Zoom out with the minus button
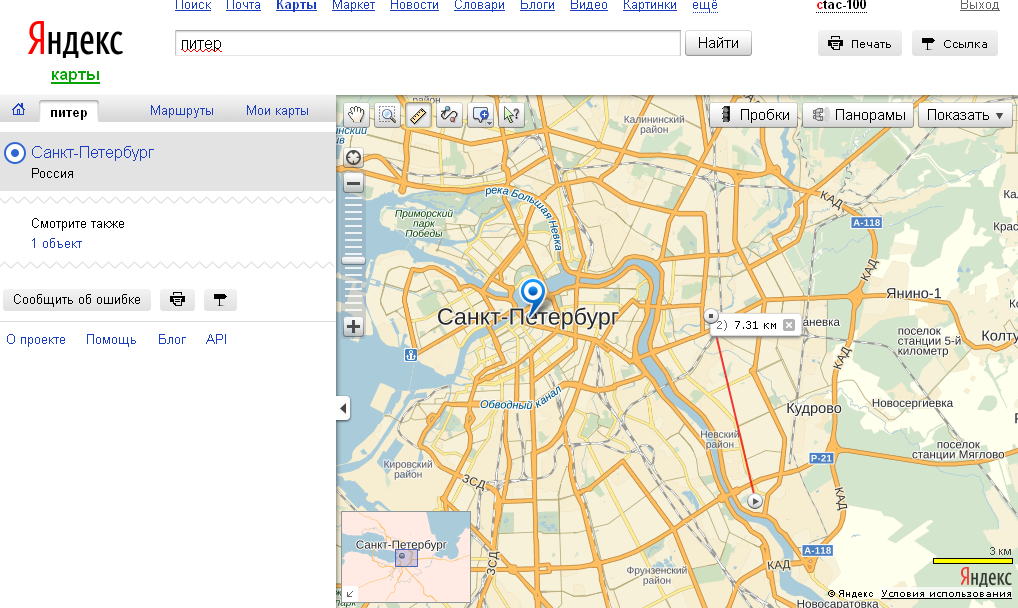The image size is (1018, 608). [353, 184]
